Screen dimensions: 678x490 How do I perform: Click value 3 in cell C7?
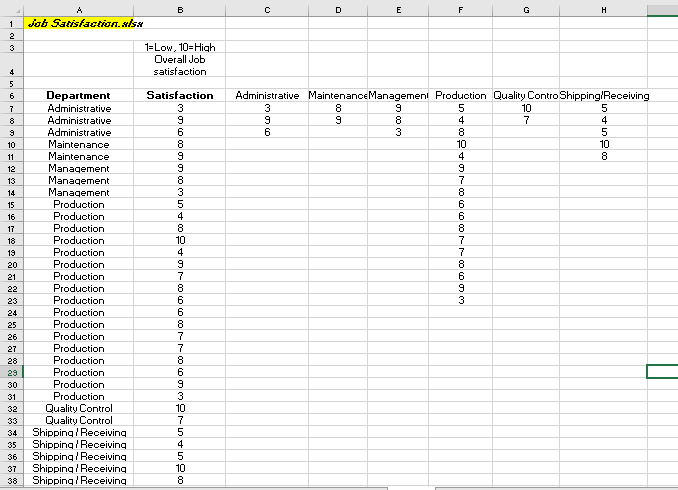[267, 108]
